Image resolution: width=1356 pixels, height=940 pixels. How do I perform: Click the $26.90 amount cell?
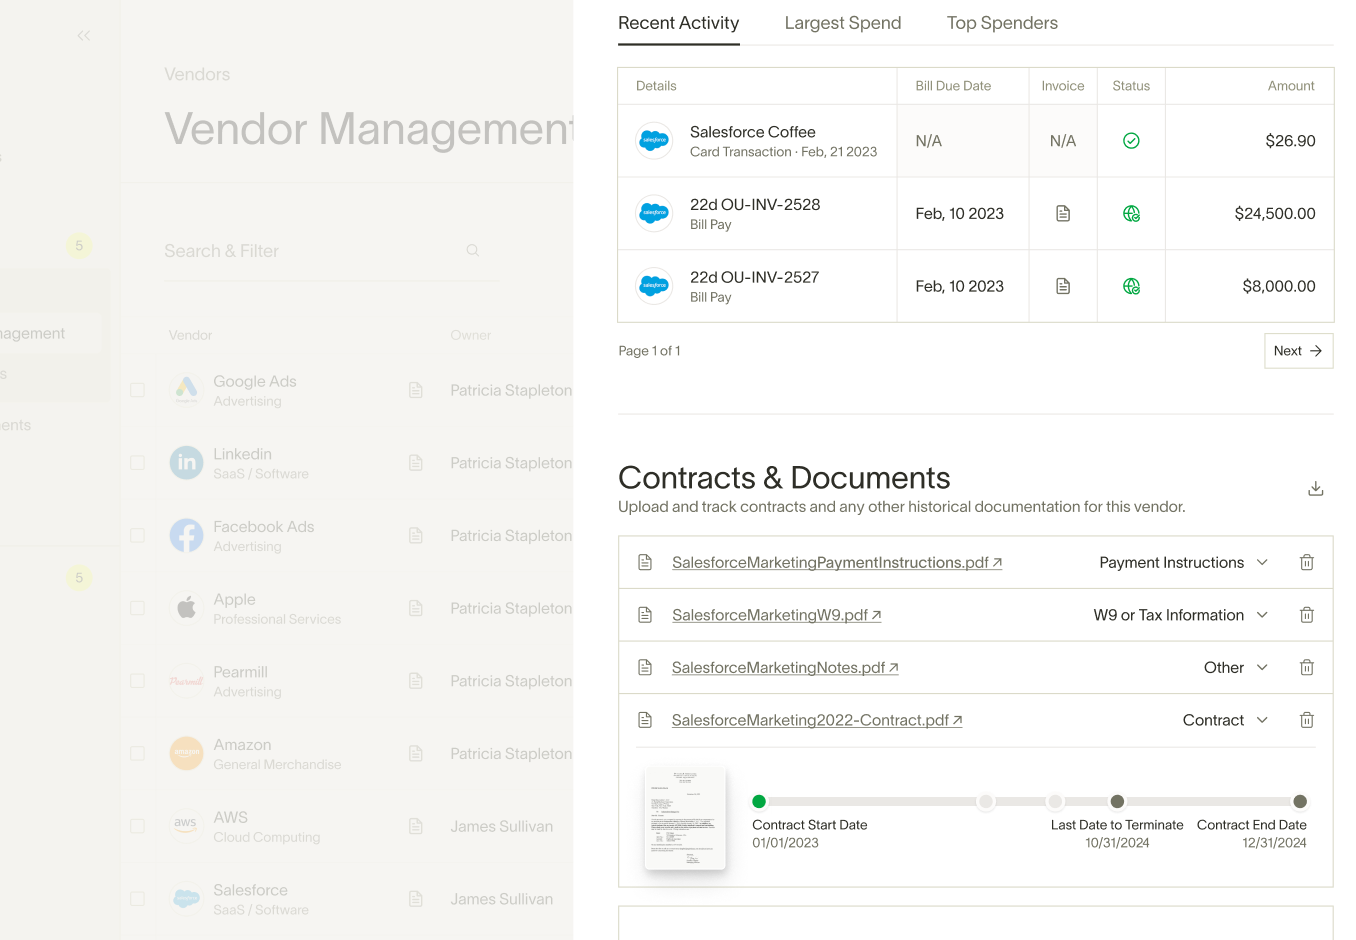pyautogui.click(x=1290, y=141)
